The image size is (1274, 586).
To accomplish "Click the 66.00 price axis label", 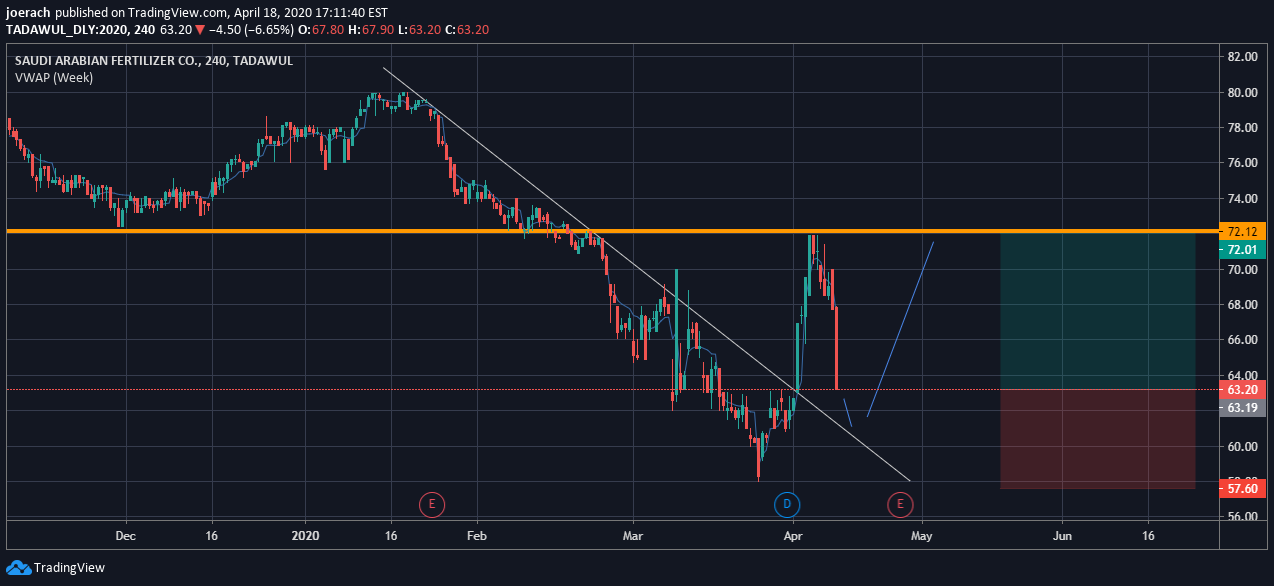I will 1242,340.
